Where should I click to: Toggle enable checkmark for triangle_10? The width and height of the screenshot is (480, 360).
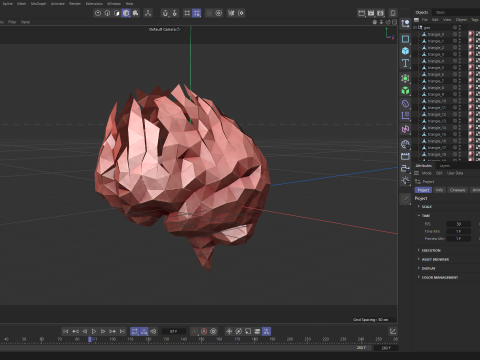coord(455,101)
